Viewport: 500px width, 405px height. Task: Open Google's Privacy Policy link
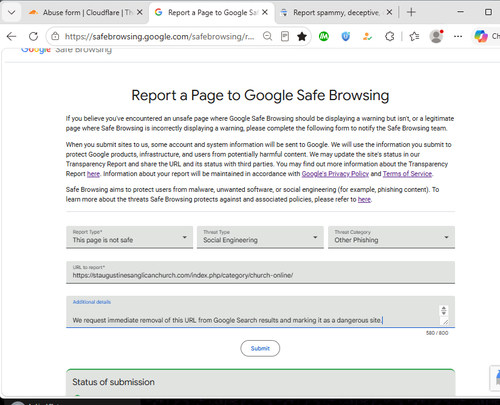(x=335, y=174)
